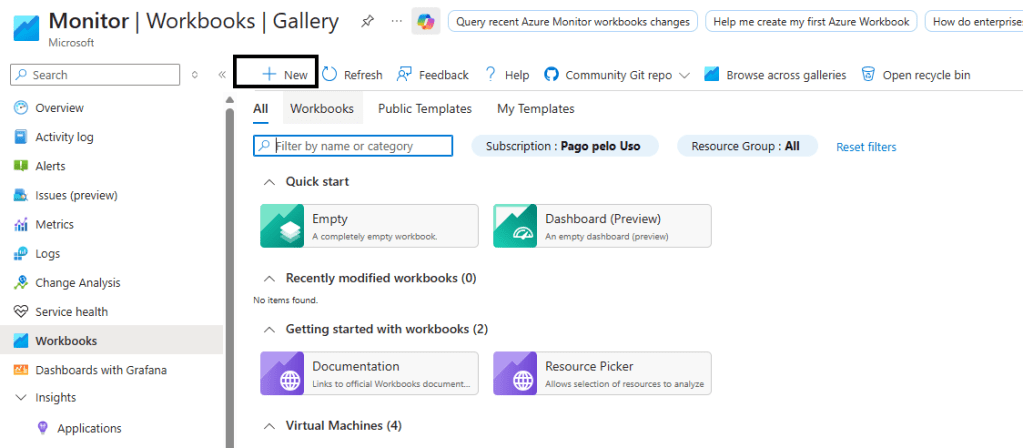Collapse the Quick start section
Screen dimensions: 1023x448
pos(268,182)
